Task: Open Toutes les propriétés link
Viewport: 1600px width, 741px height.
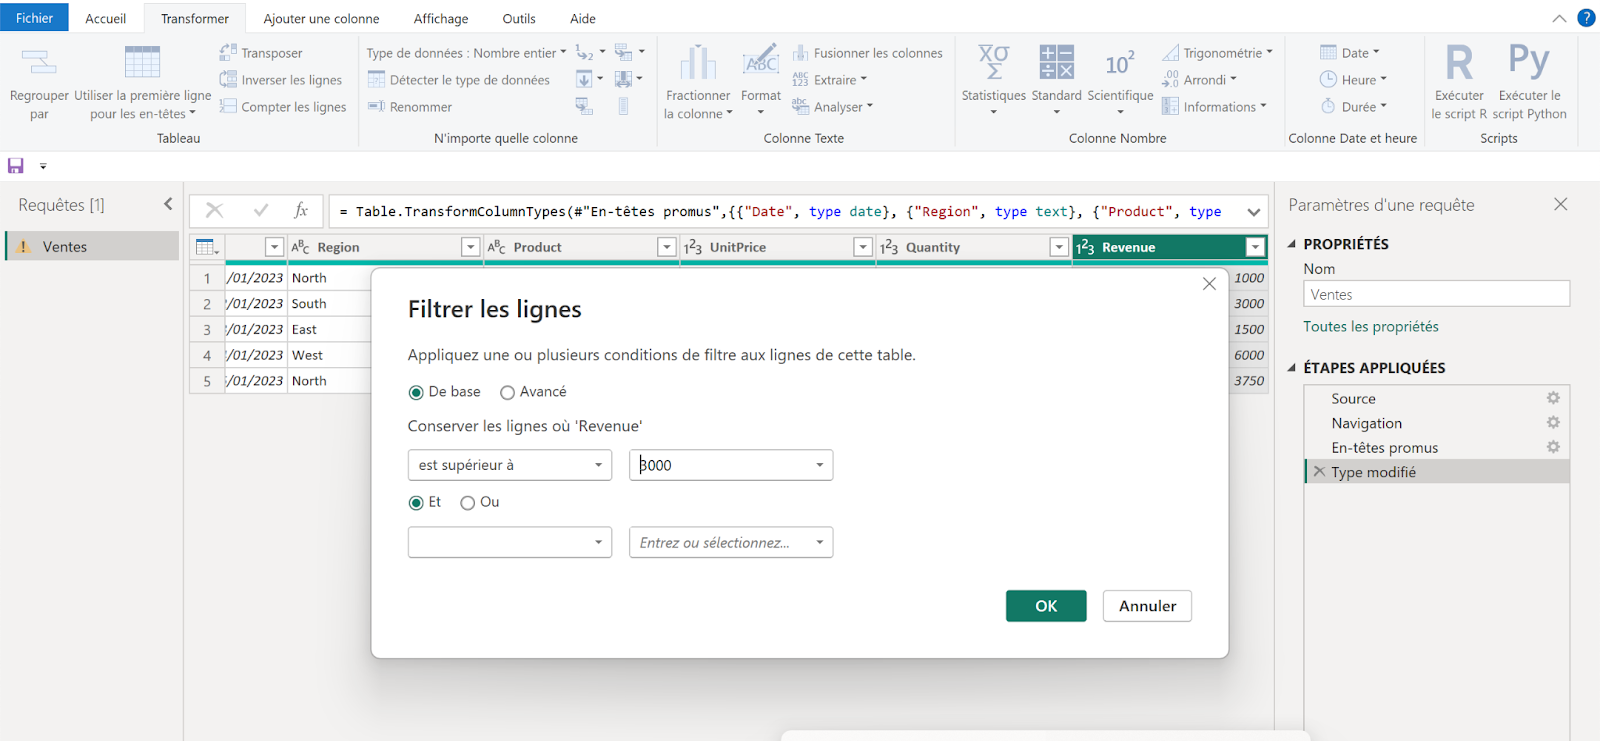Action: [1371, 327]
